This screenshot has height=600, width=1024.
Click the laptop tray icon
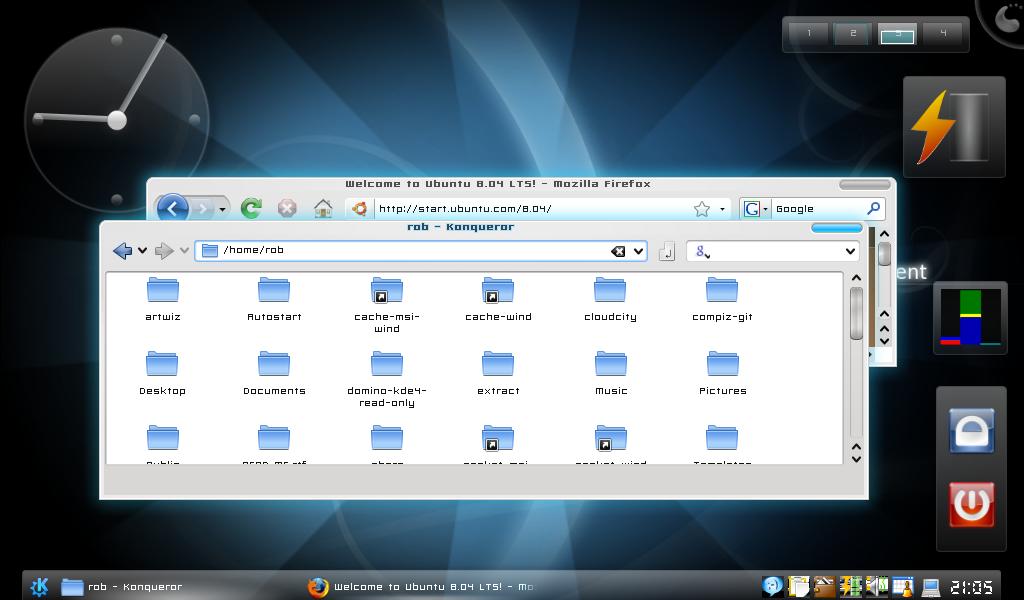click(x=930, y=587)
